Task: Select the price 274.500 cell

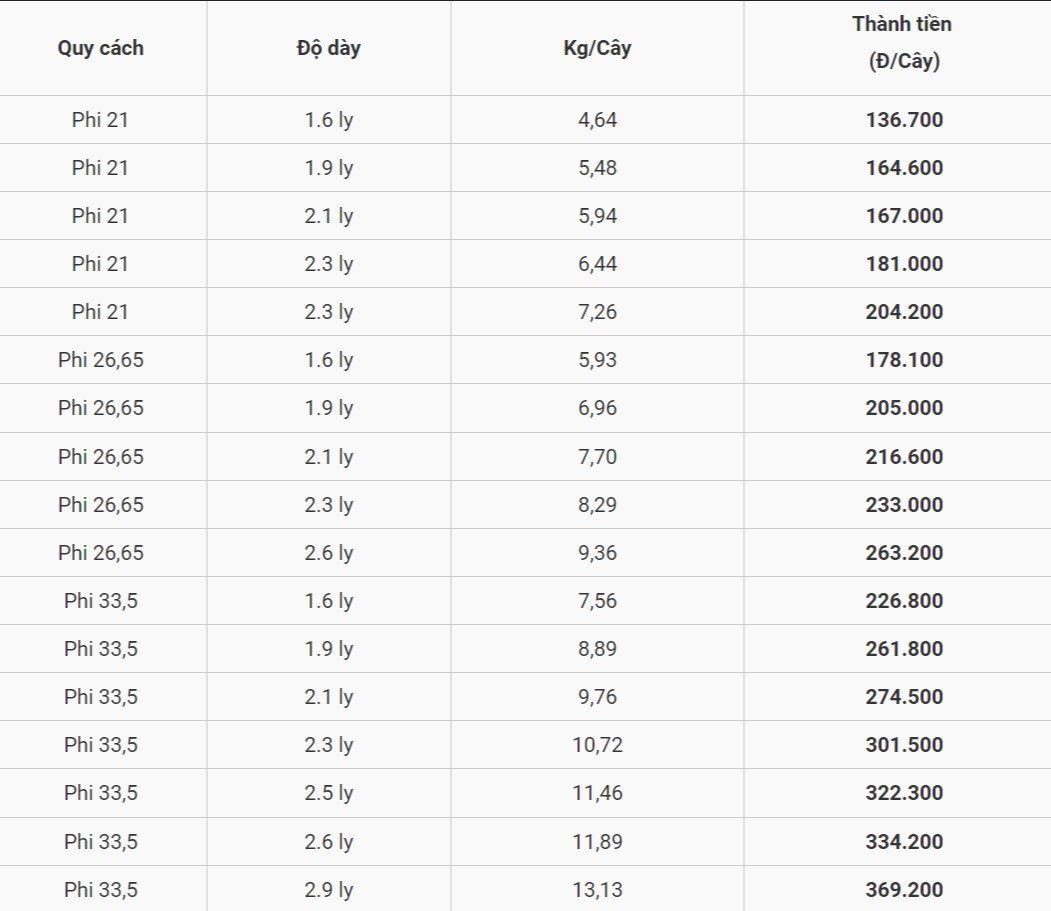Action: (x=904, y=697)
